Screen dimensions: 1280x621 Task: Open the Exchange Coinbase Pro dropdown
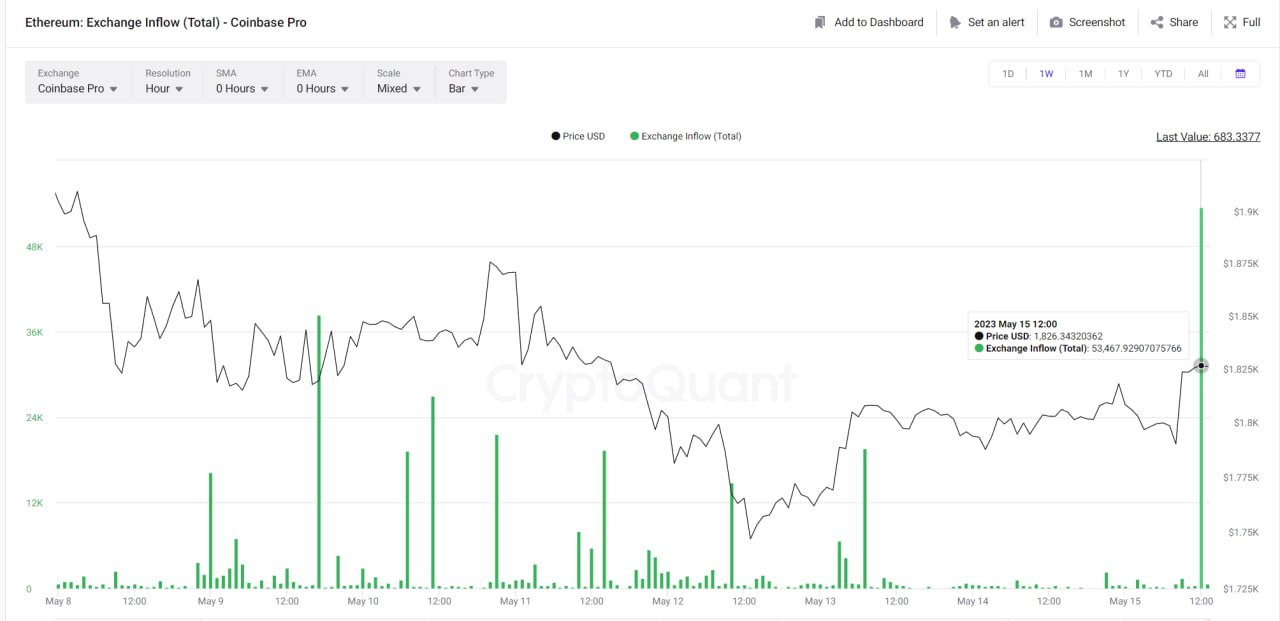(78, 82)
